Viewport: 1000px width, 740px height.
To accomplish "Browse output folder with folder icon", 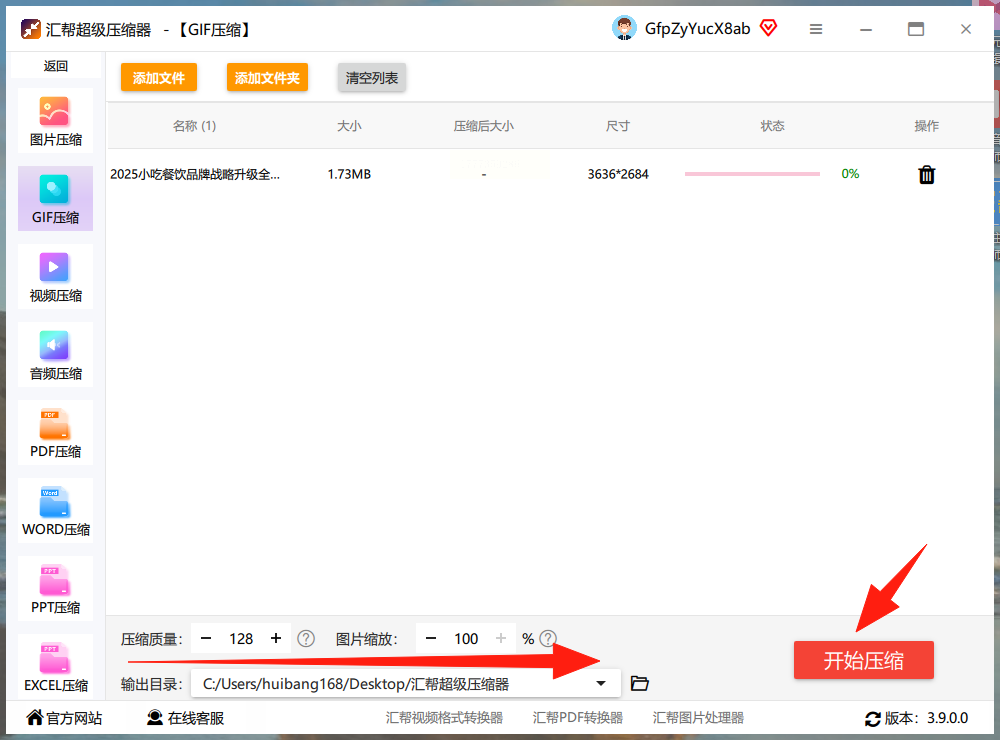I will click(x=640, y=684).
